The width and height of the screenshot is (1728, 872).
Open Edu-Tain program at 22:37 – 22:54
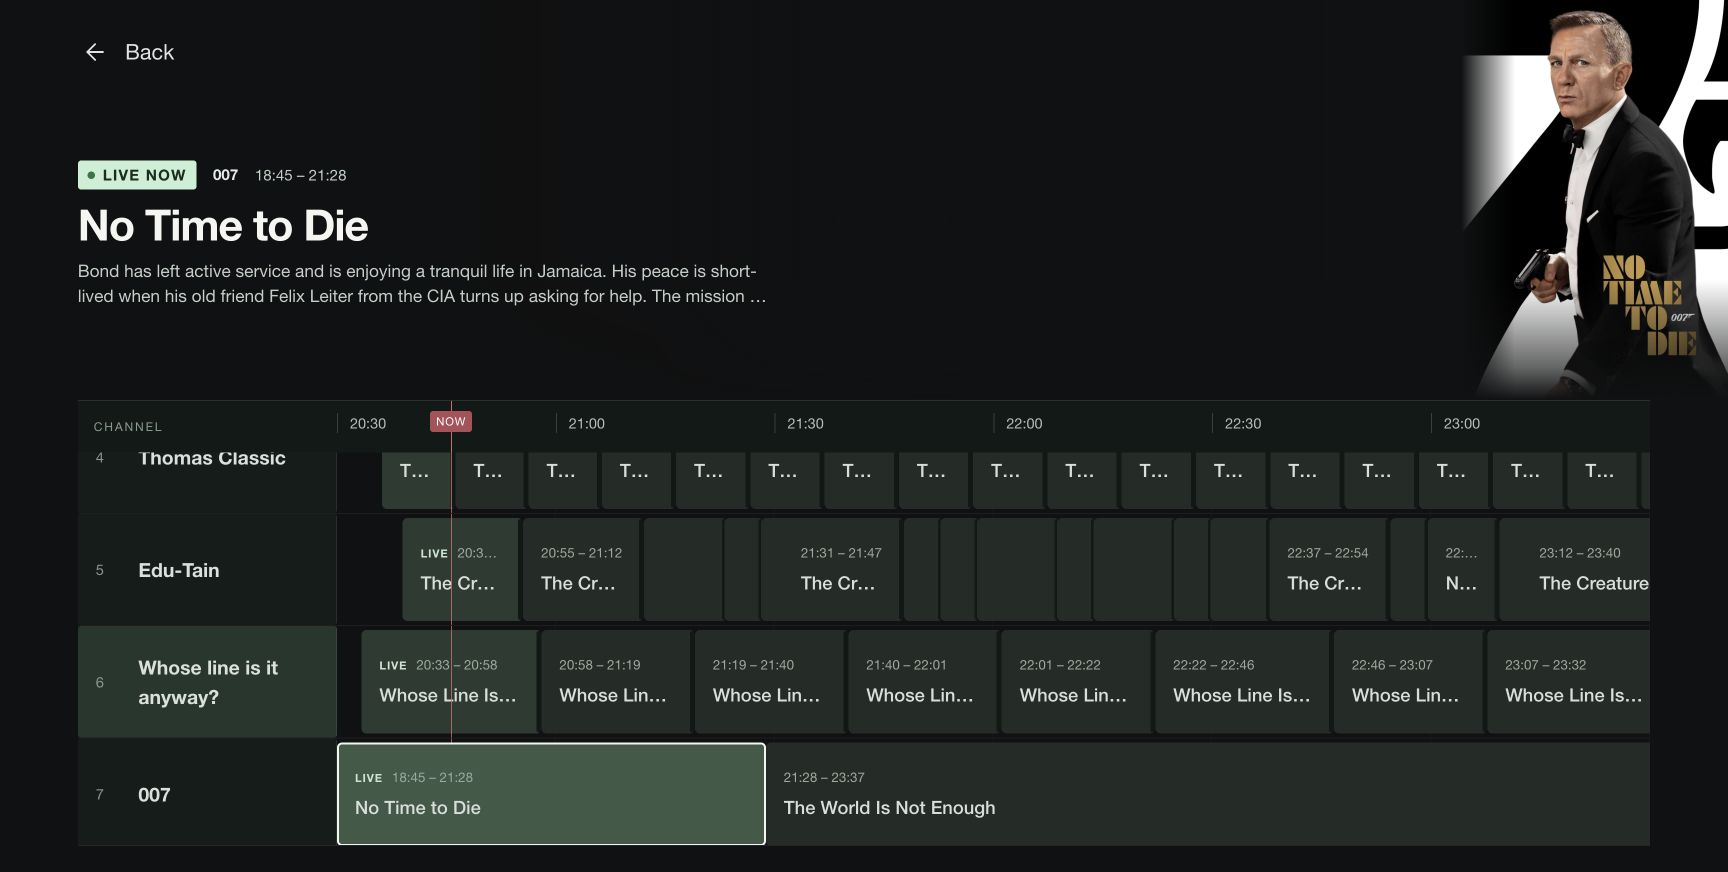(1327, 569)
